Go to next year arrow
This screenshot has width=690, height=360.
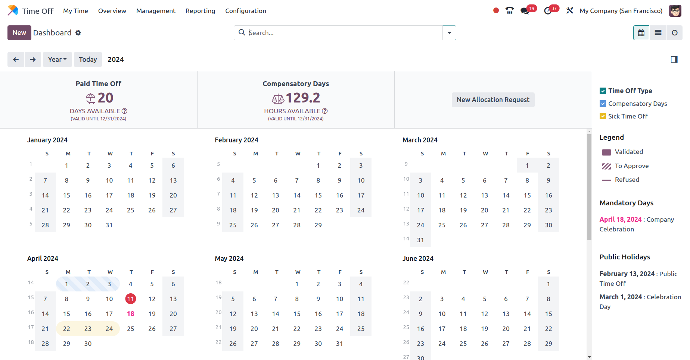pyautogui.click(x=33, y=59)
